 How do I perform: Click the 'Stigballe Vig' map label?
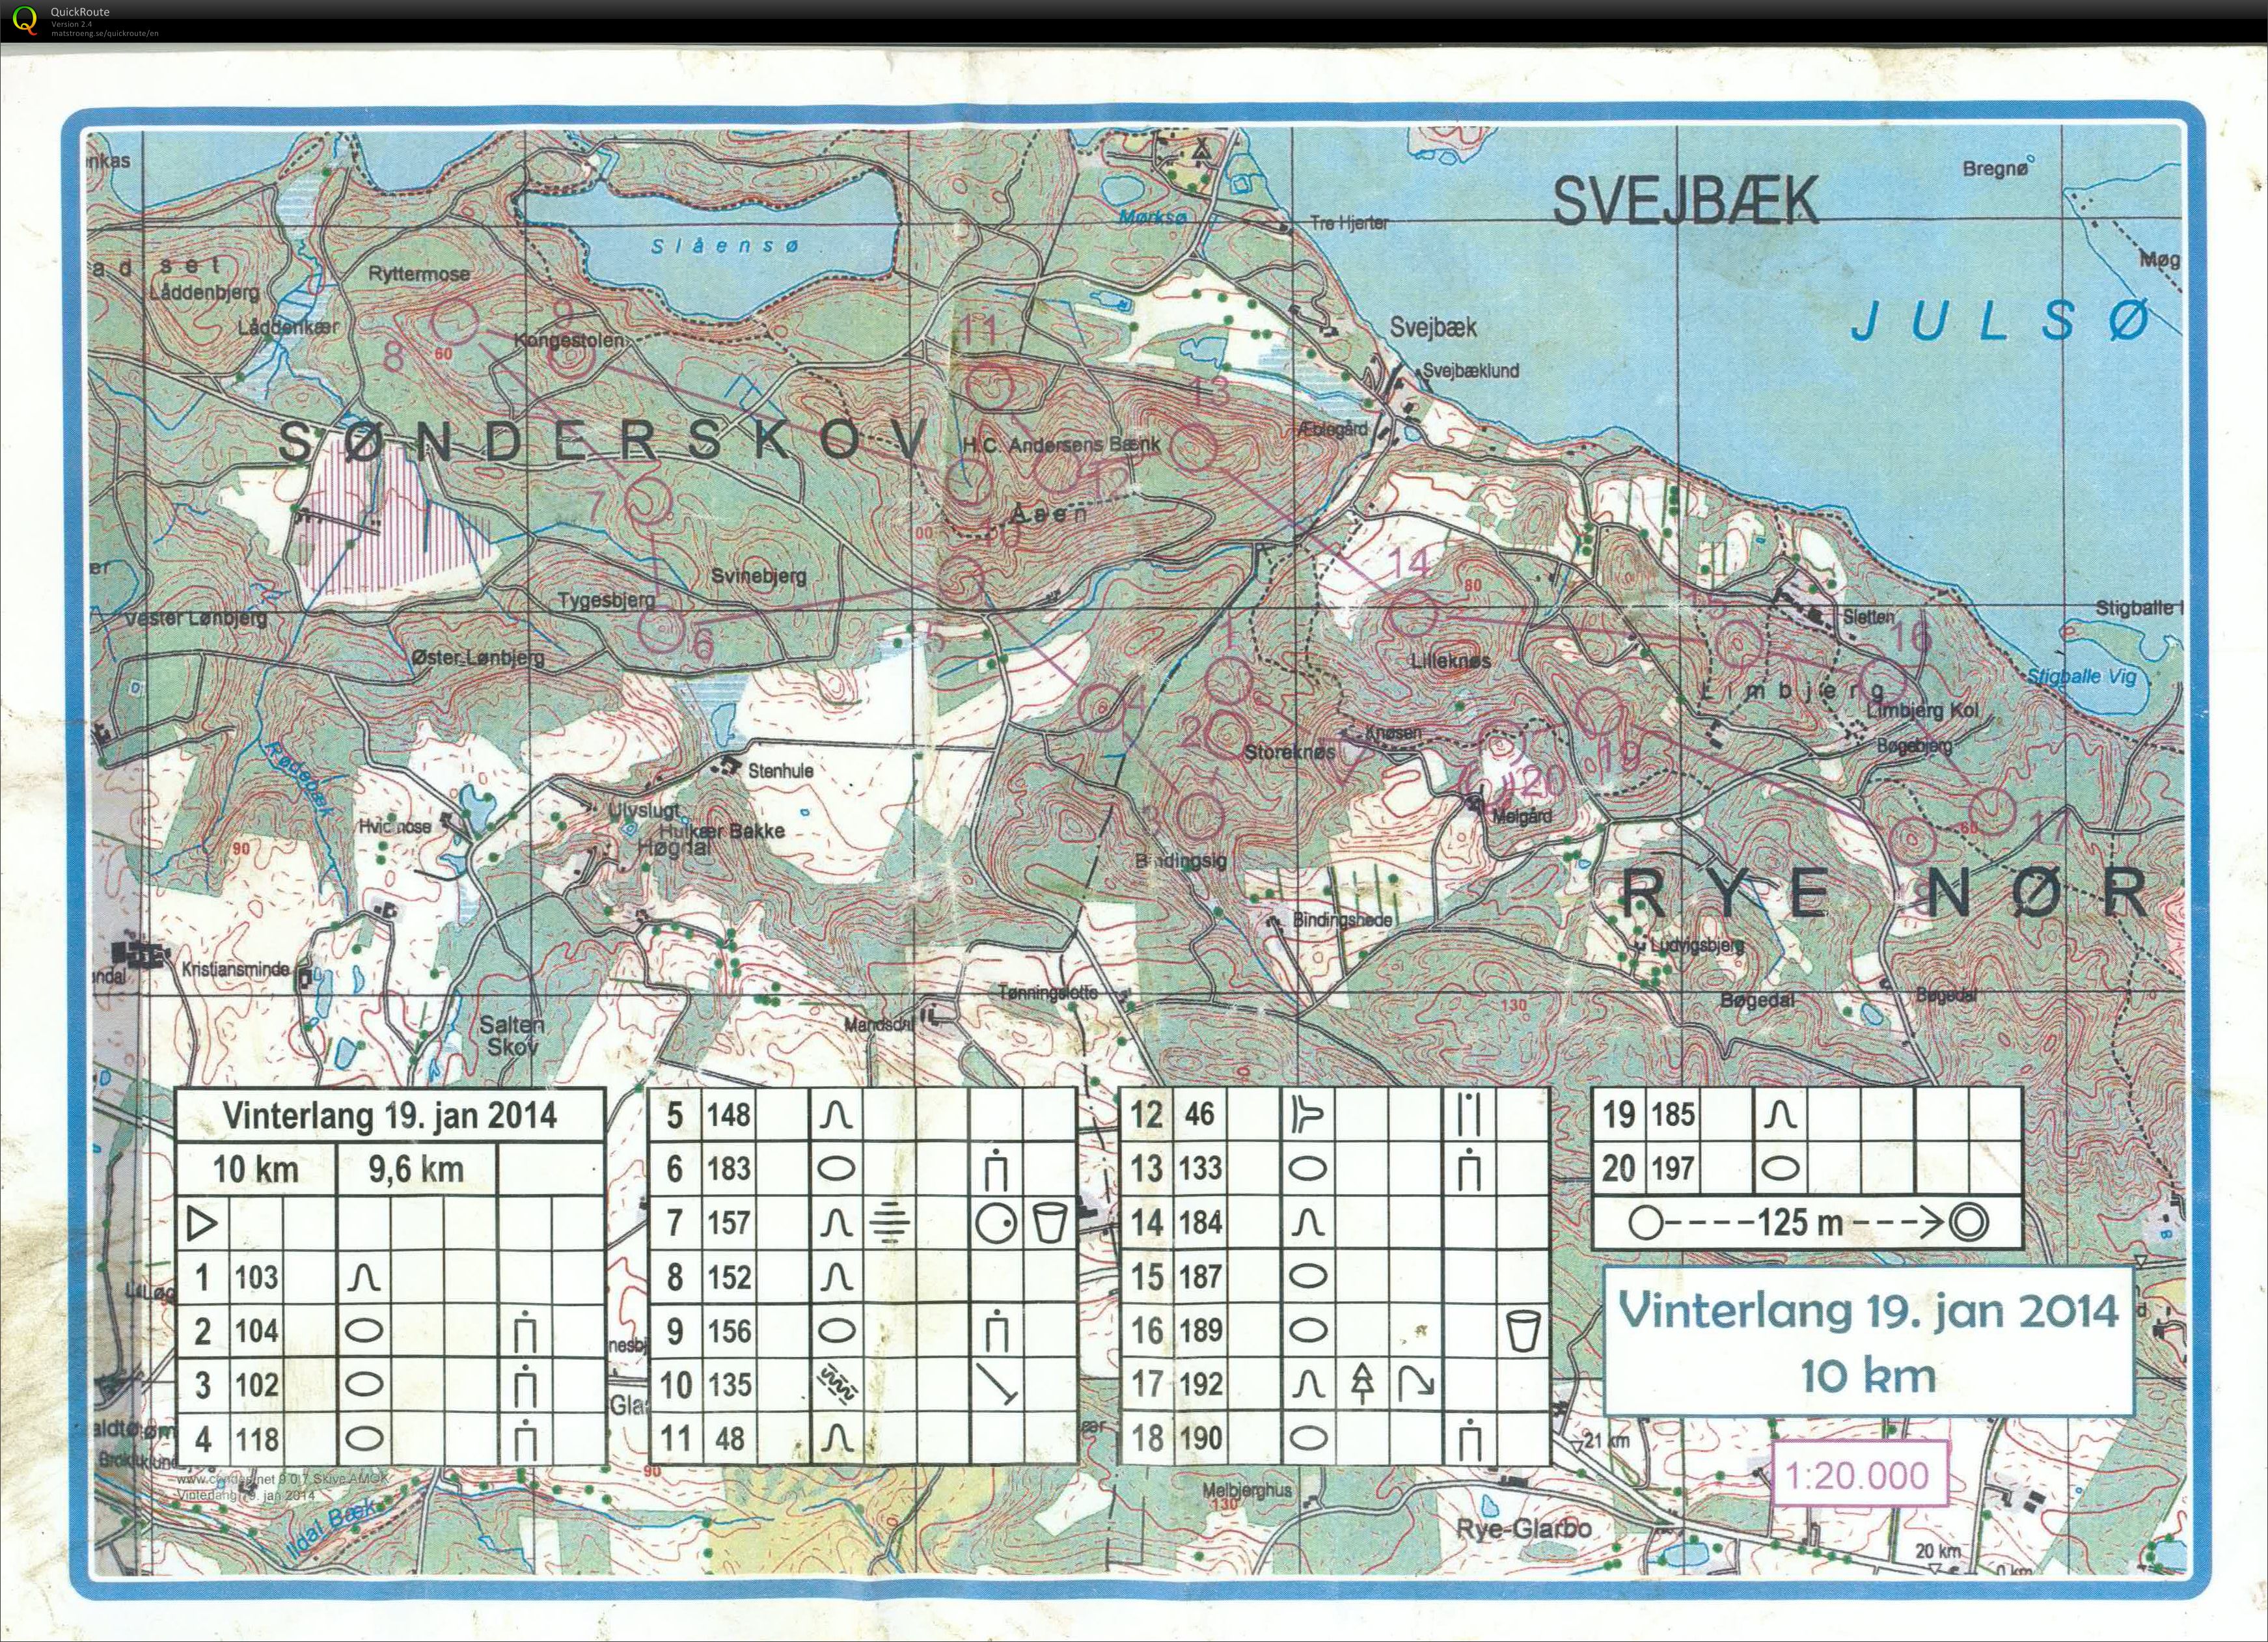2081,676
